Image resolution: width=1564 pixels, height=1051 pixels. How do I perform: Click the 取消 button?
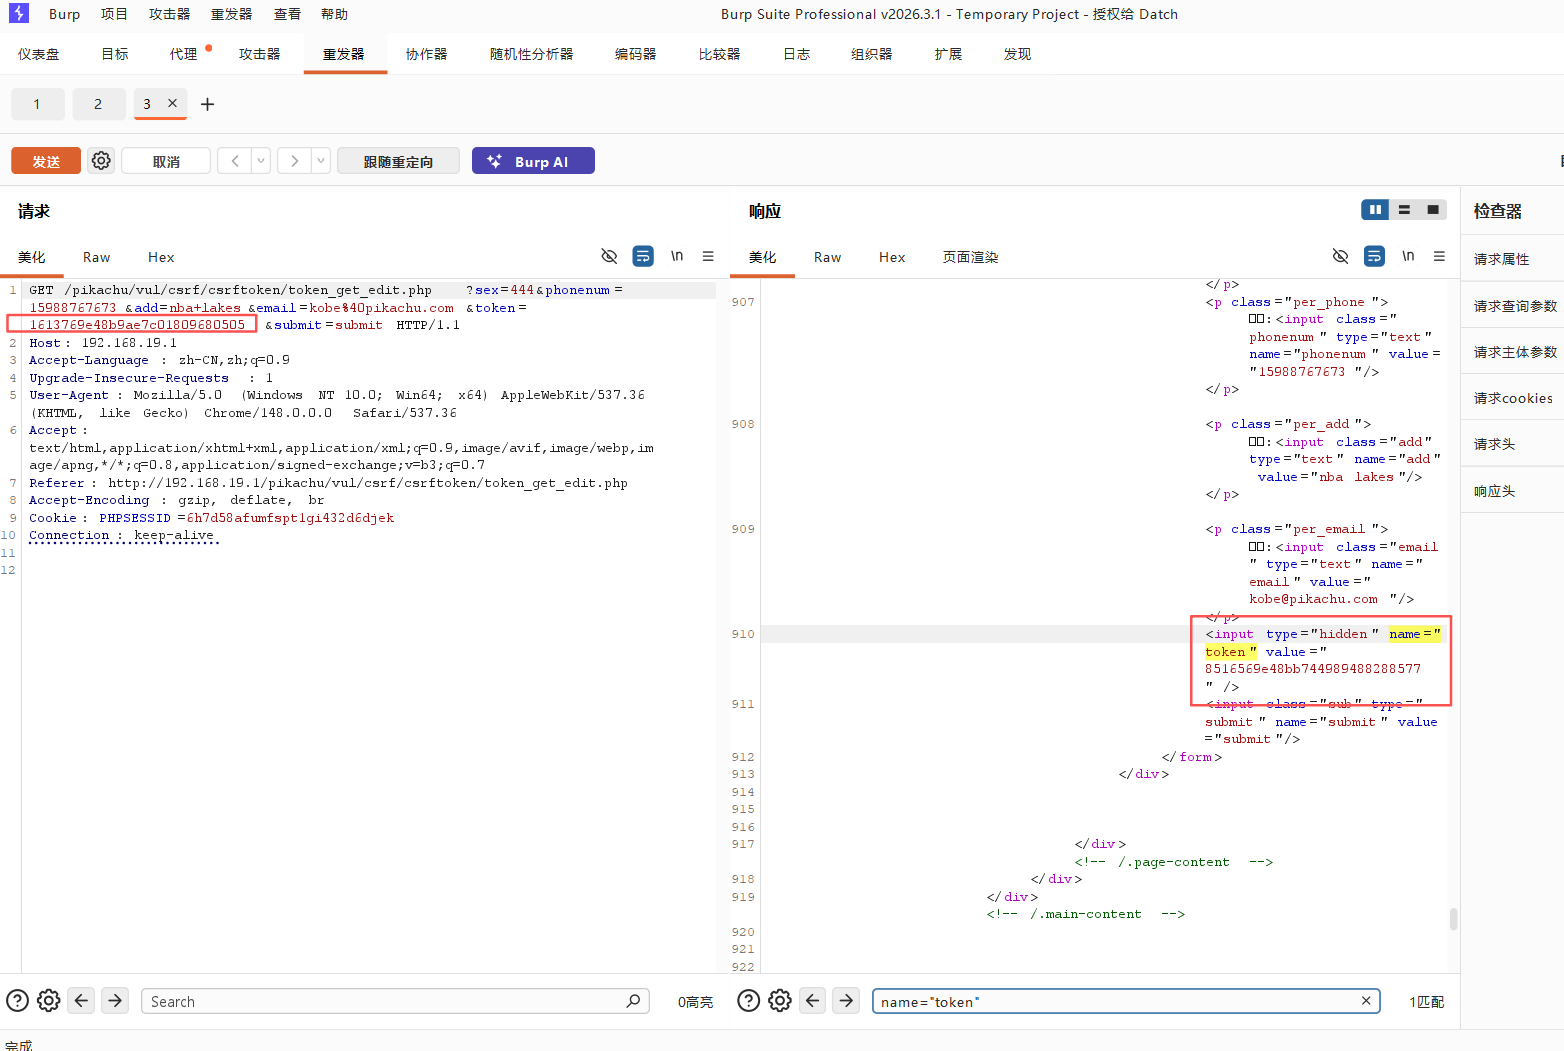pos(166,161)
